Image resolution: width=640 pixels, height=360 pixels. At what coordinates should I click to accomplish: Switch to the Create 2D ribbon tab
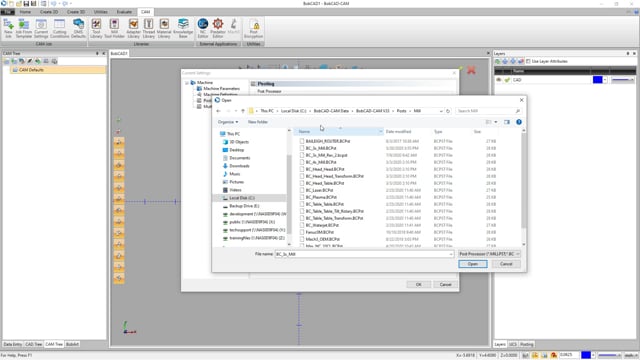coord(49,12)
